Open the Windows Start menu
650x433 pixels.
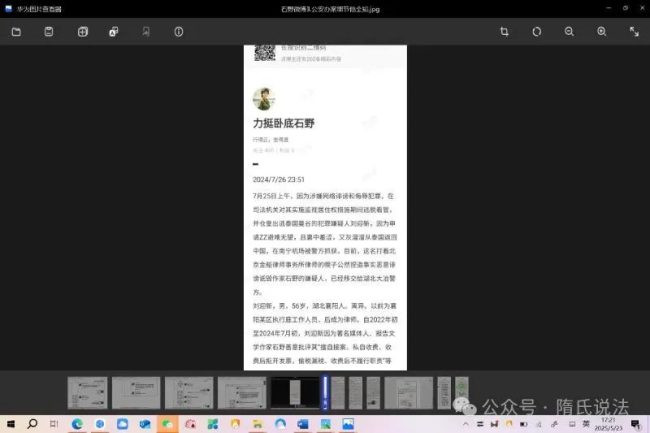(x=10, y=424)
